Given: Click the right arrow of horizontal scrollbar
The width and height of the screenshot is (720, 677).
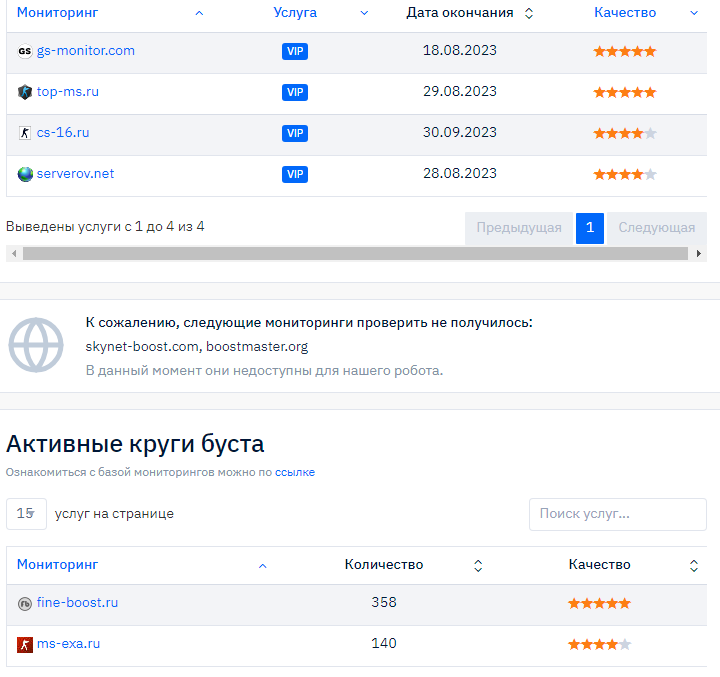Looking at the screenshot, I should [698, 253].
